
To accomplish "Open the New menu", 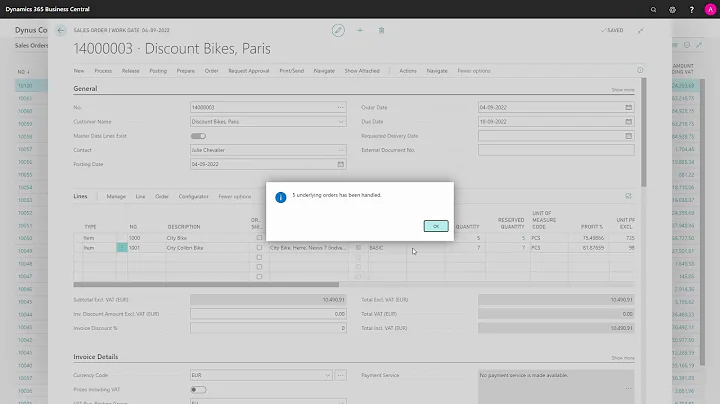I will (x=79, y=71).
